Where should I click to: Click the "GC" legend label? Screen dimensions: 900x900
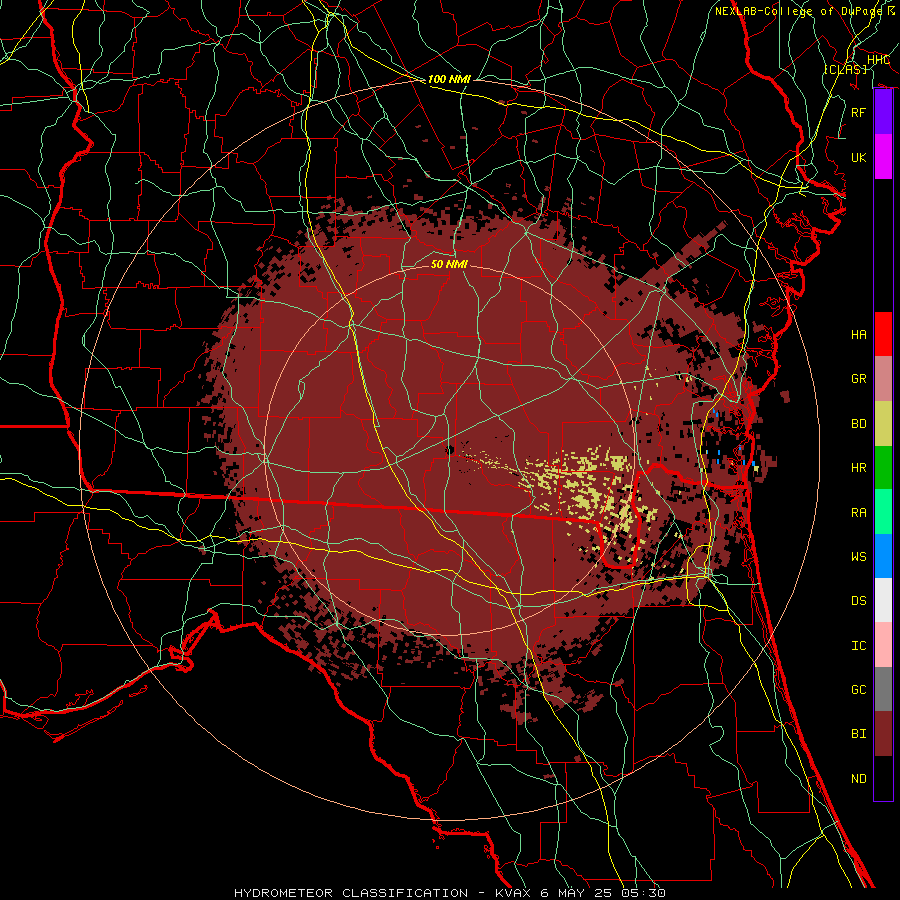pyautogui.click(x=859, y=690)
